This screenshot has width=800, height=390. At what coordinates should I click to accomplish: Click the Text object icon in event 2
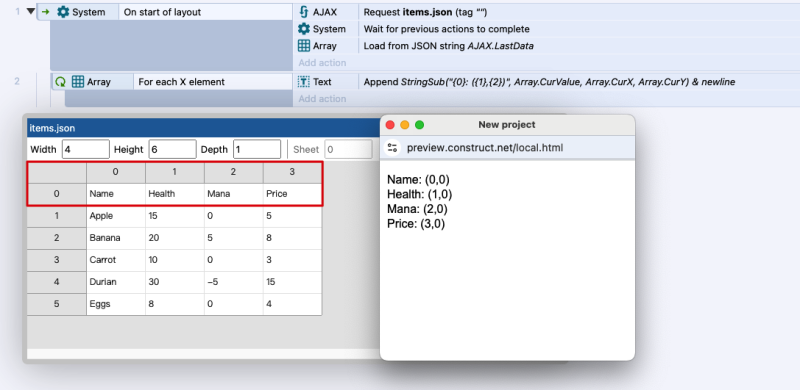pos(304,82)
